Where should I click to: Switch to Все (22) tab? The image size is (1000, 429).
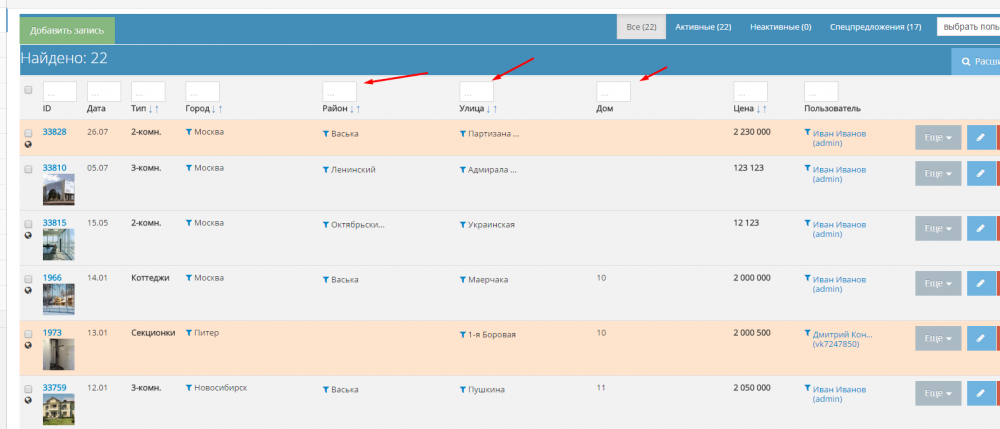tap(641, 27)
